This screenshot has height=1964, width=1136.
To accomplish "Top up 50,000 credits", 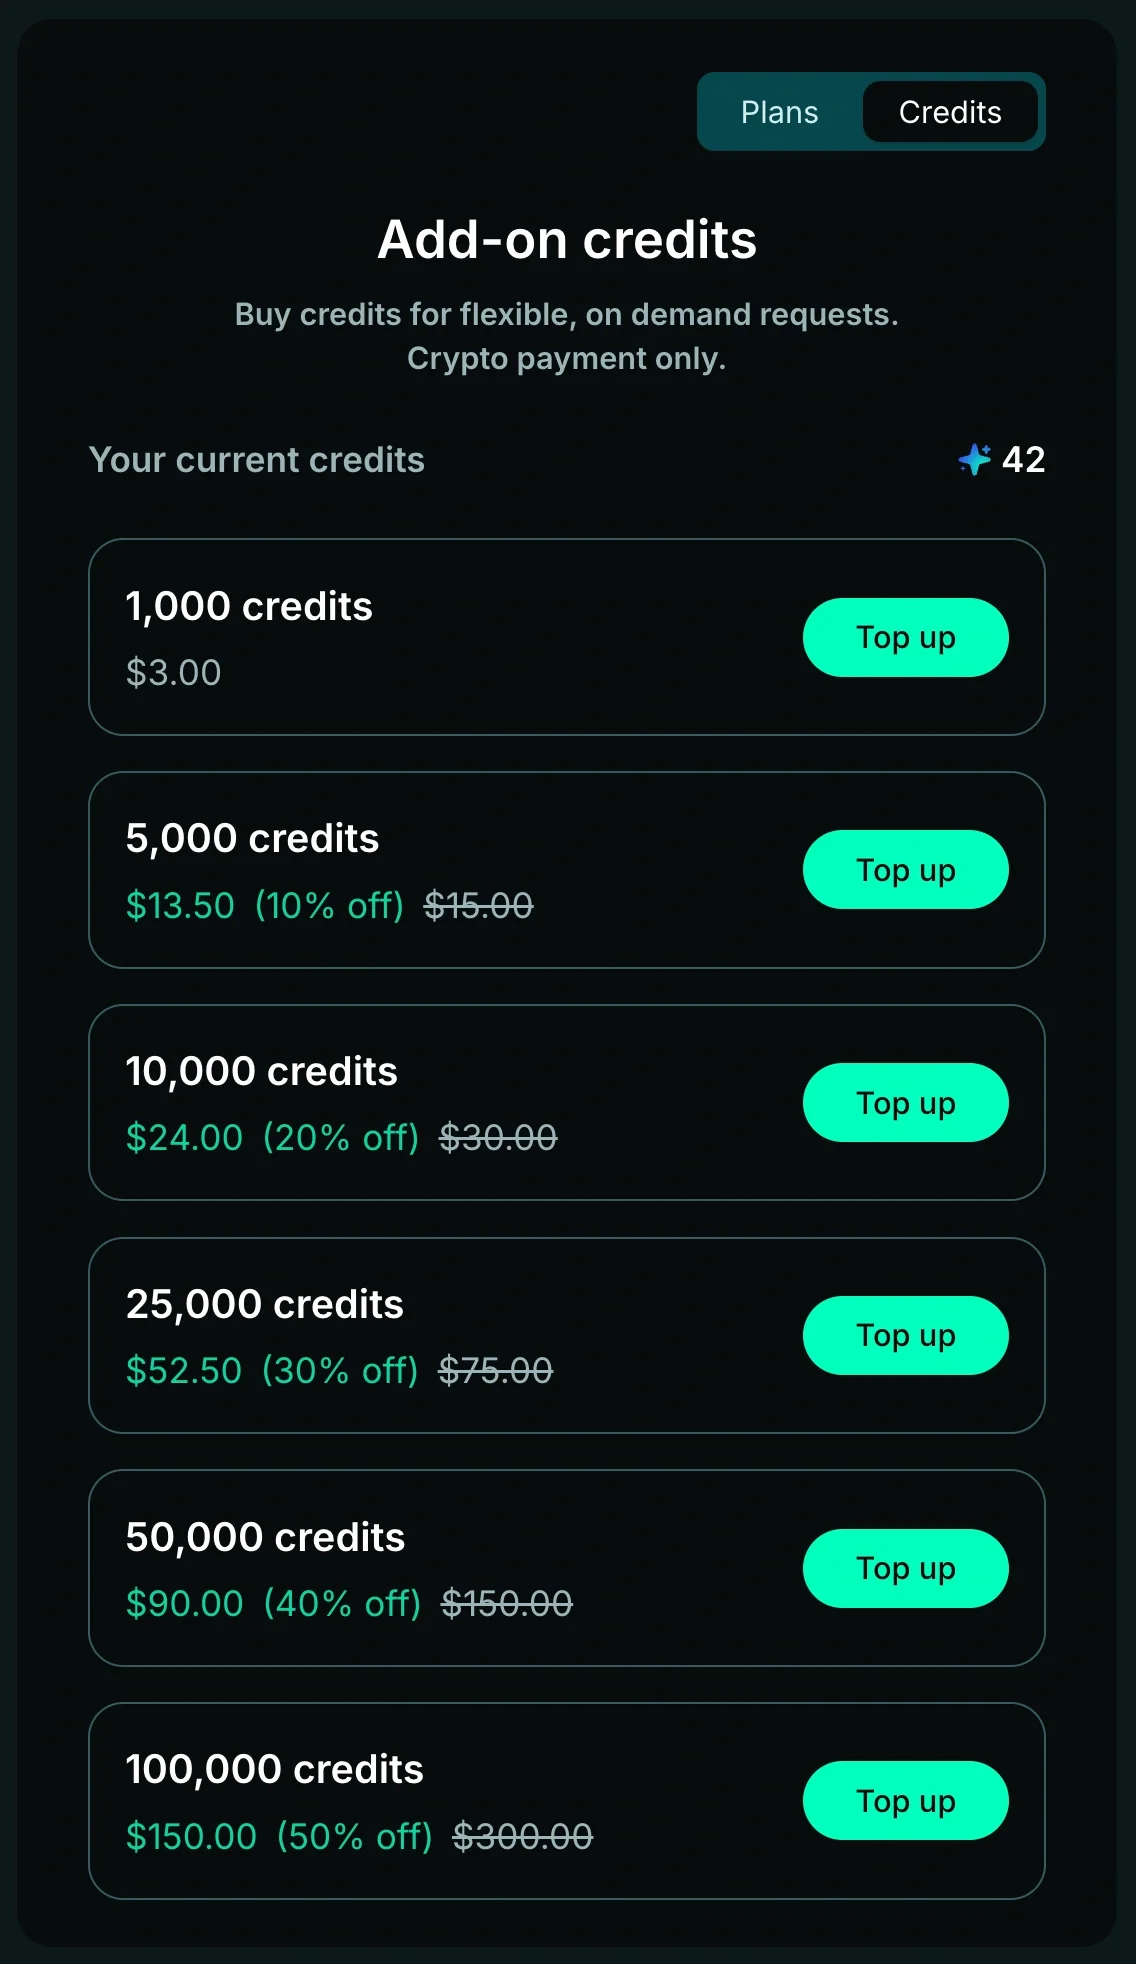I will [x=905, y=1568].
